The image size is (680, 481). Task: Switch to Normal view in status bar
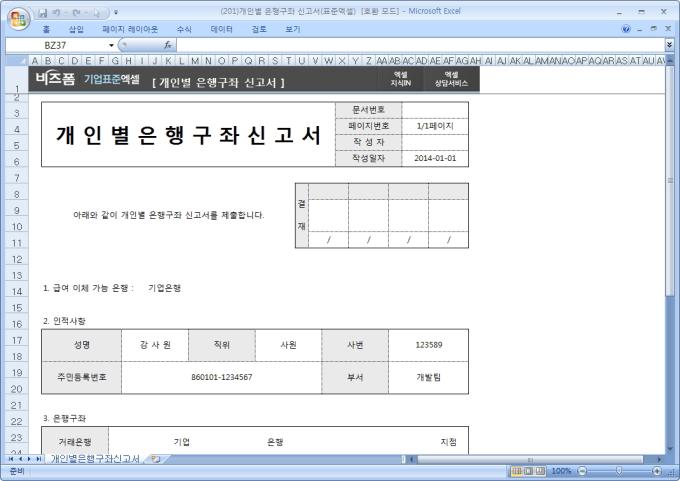[x=517, y=471]
